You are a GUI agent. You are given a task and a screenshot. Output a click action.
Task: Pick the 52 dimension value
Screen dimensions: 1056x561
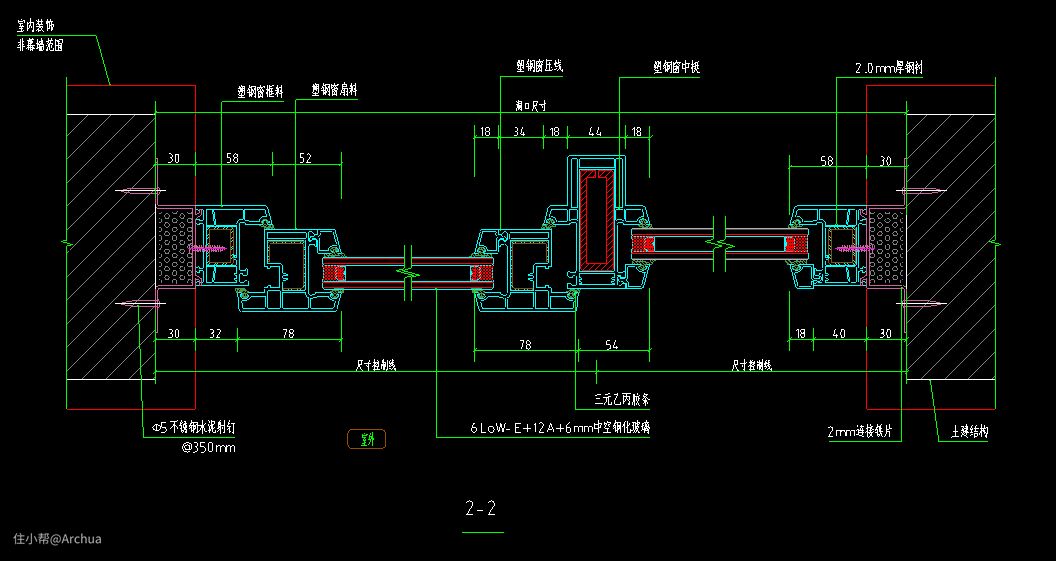305,158
